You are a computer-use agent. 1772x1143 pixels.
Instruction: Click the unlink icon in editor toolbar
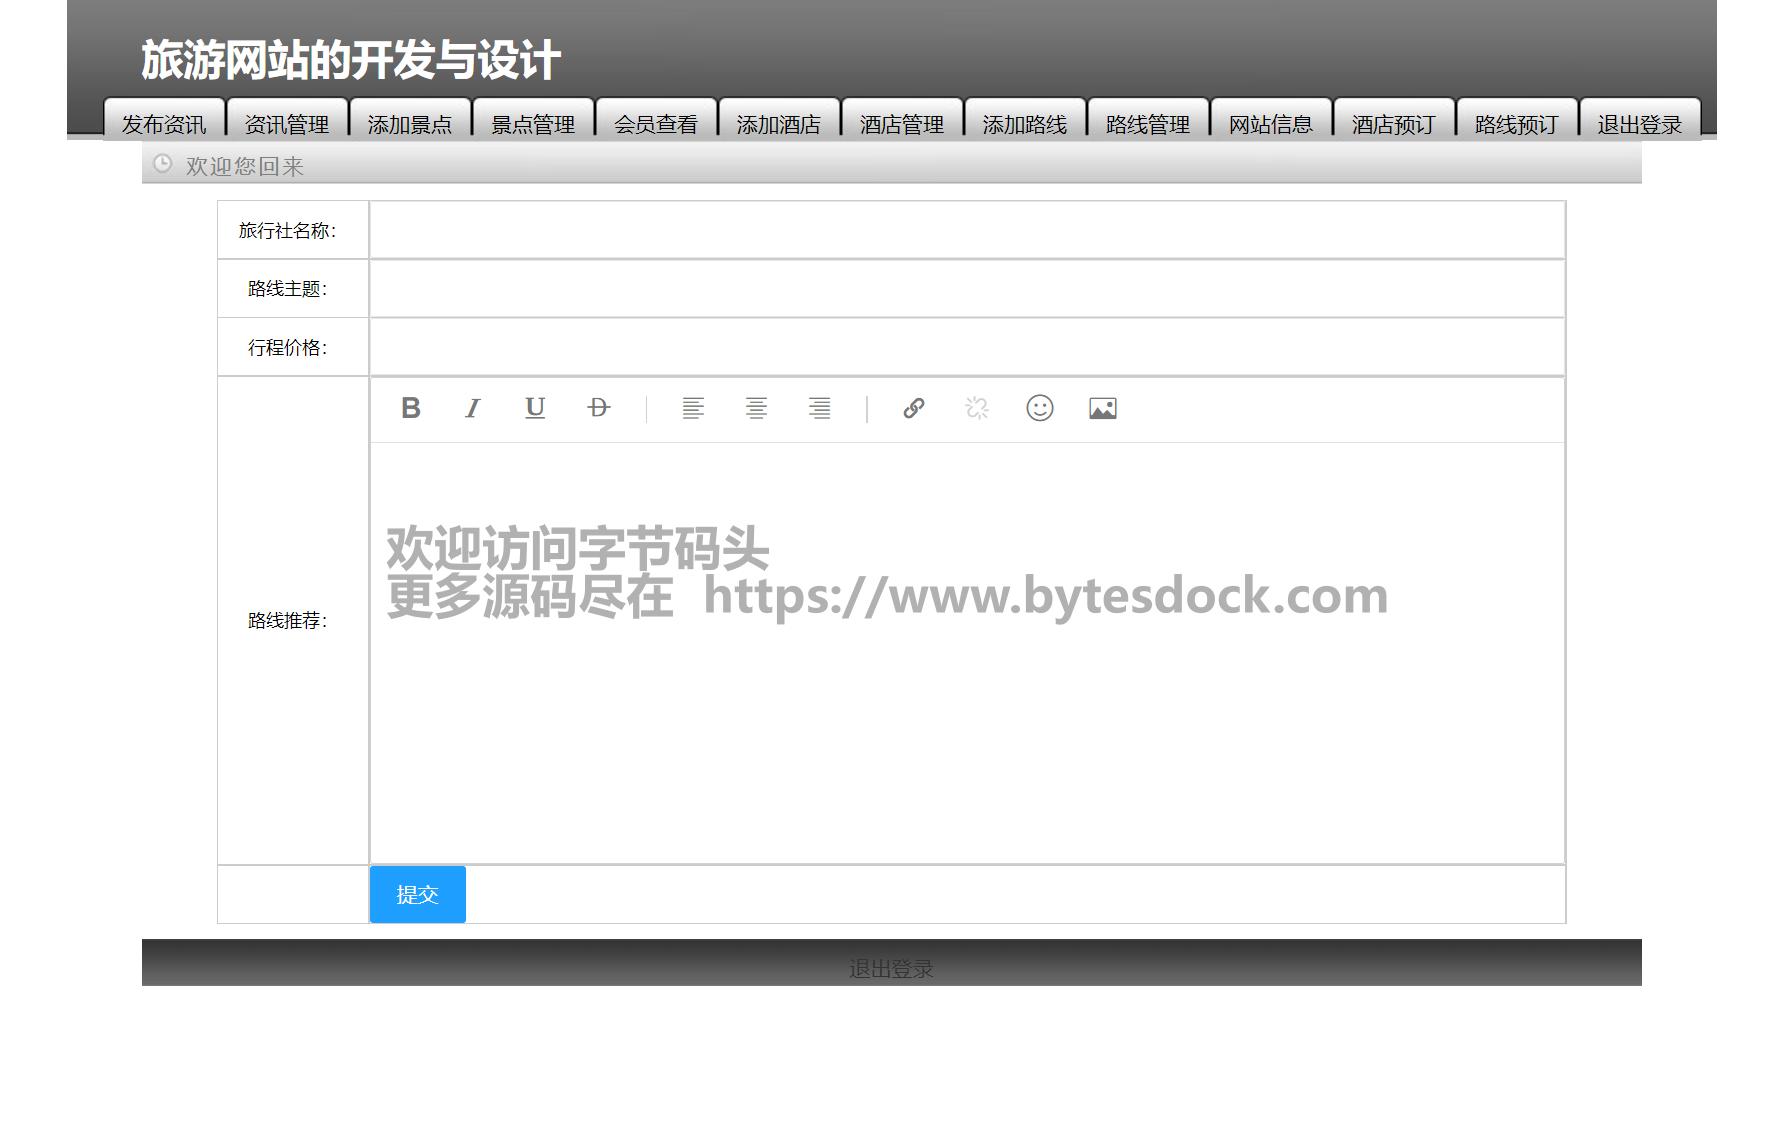[977, 408]
